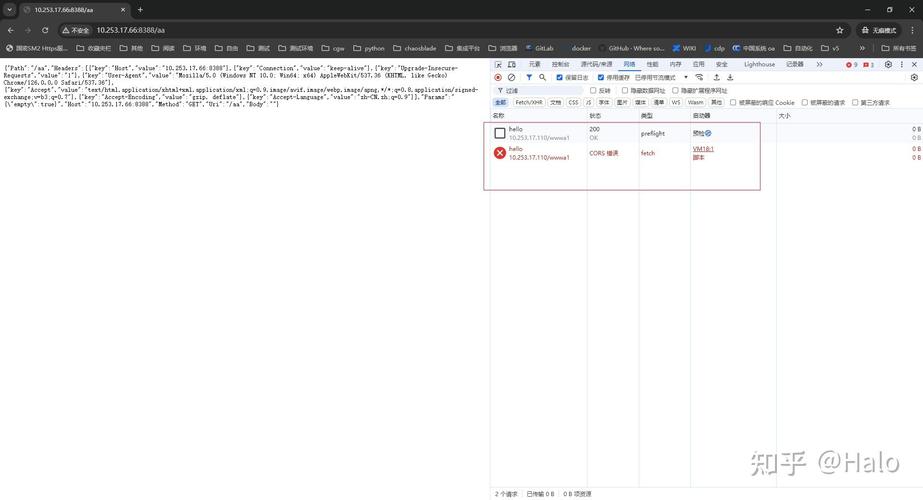Screen dimensions: 923x500
Task: Open the all bookmarks folder at far right
Action: [x=898, y=48]
